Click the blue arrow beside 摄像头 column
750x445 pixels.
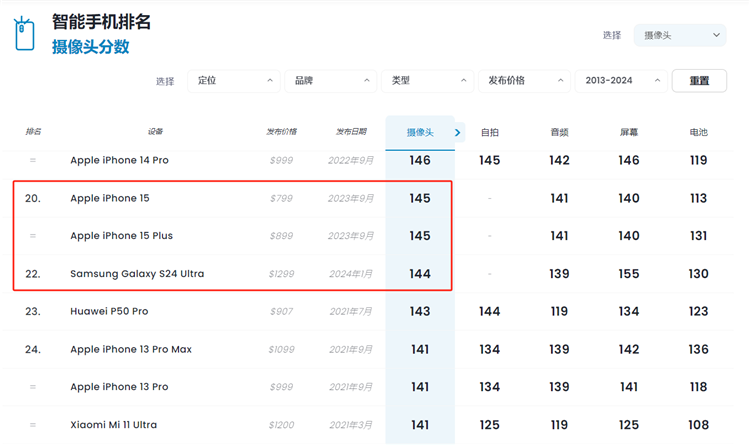458,133
